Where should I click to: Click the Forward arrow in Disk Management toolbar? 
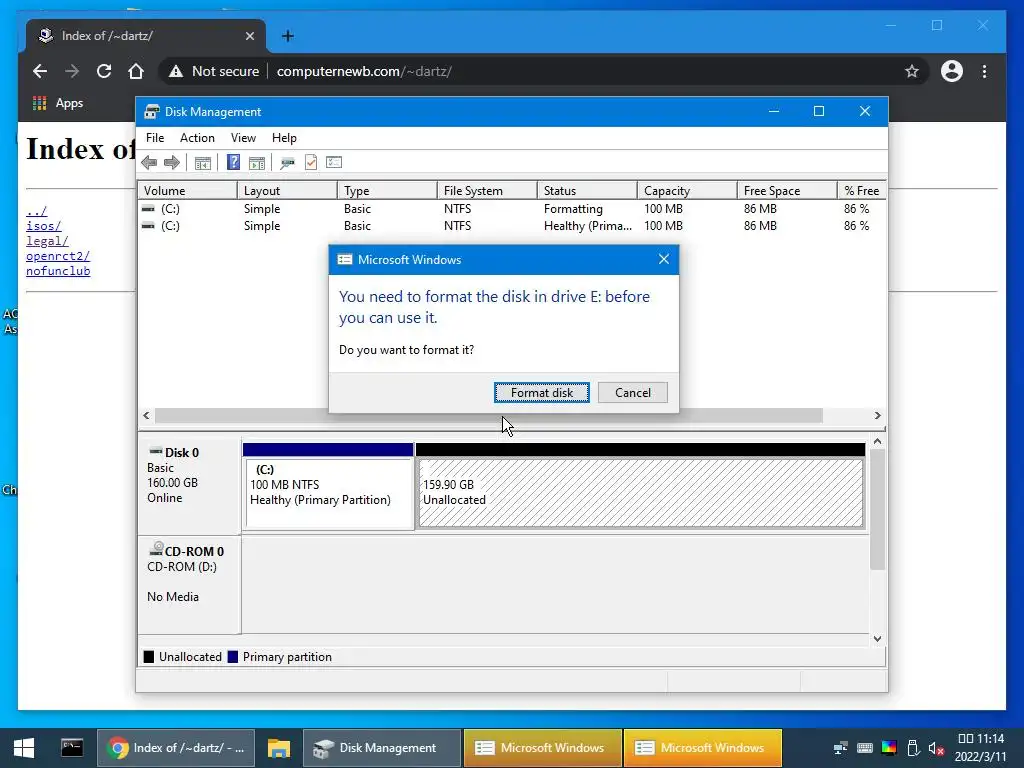(x=172, y=163)
